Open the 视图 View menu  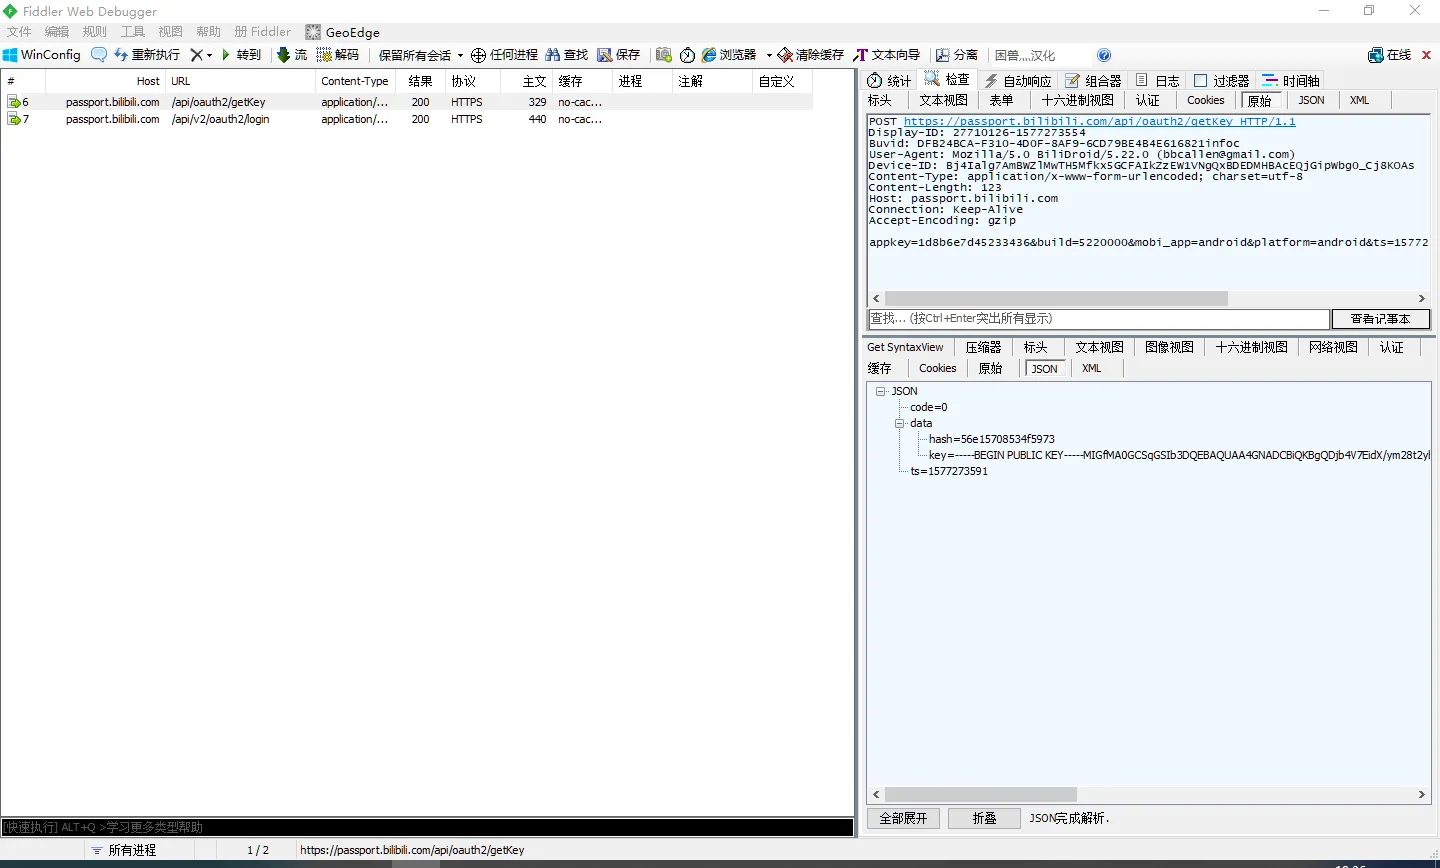pyautogui.click(x=171, y=32)
